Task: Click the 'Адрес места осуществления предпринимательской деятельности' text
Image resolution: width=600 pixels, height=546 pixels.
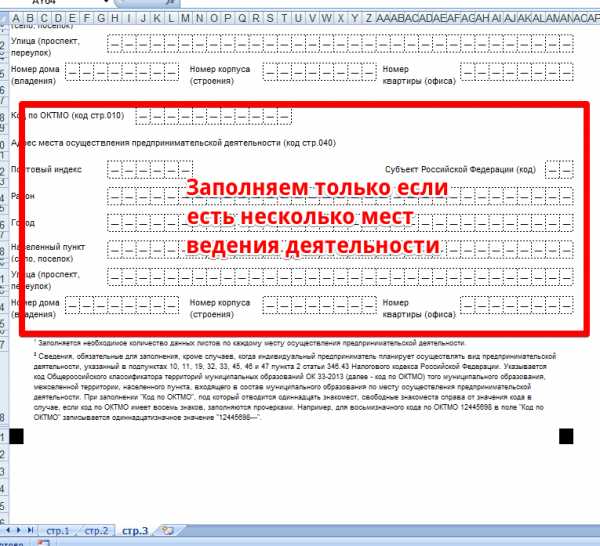Action: 173,143
